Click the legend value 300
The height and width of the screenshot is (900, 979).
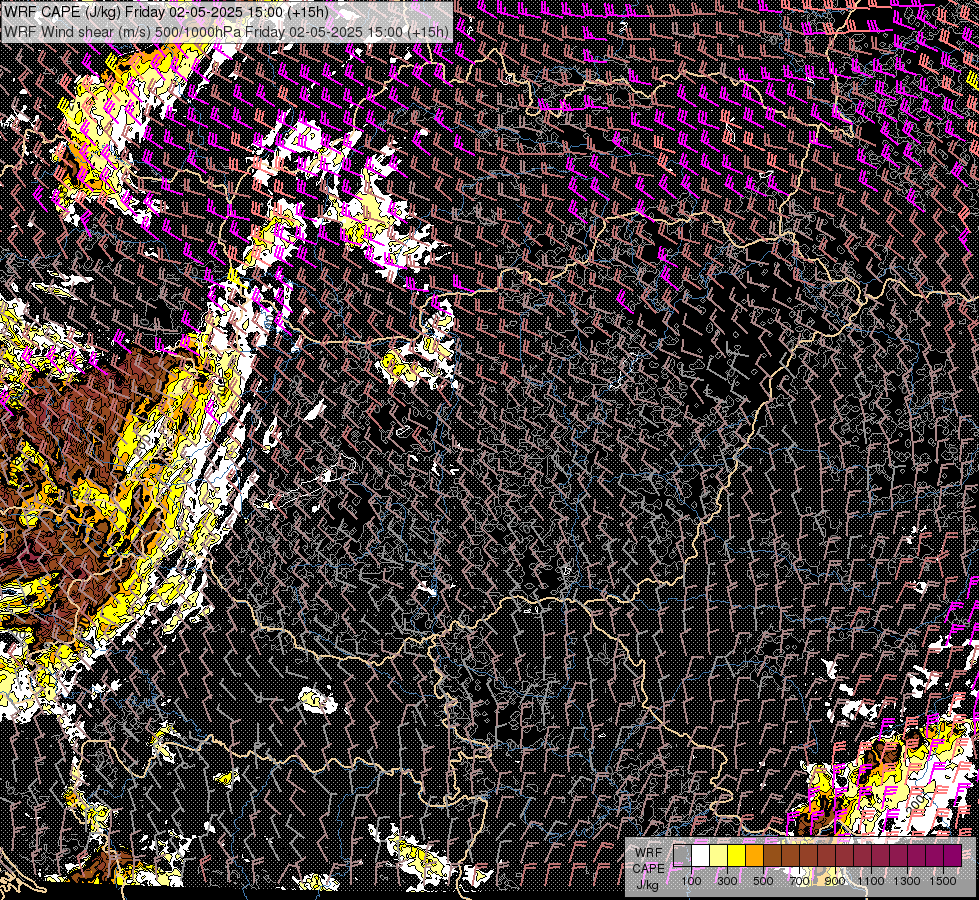tap(727, 881)
